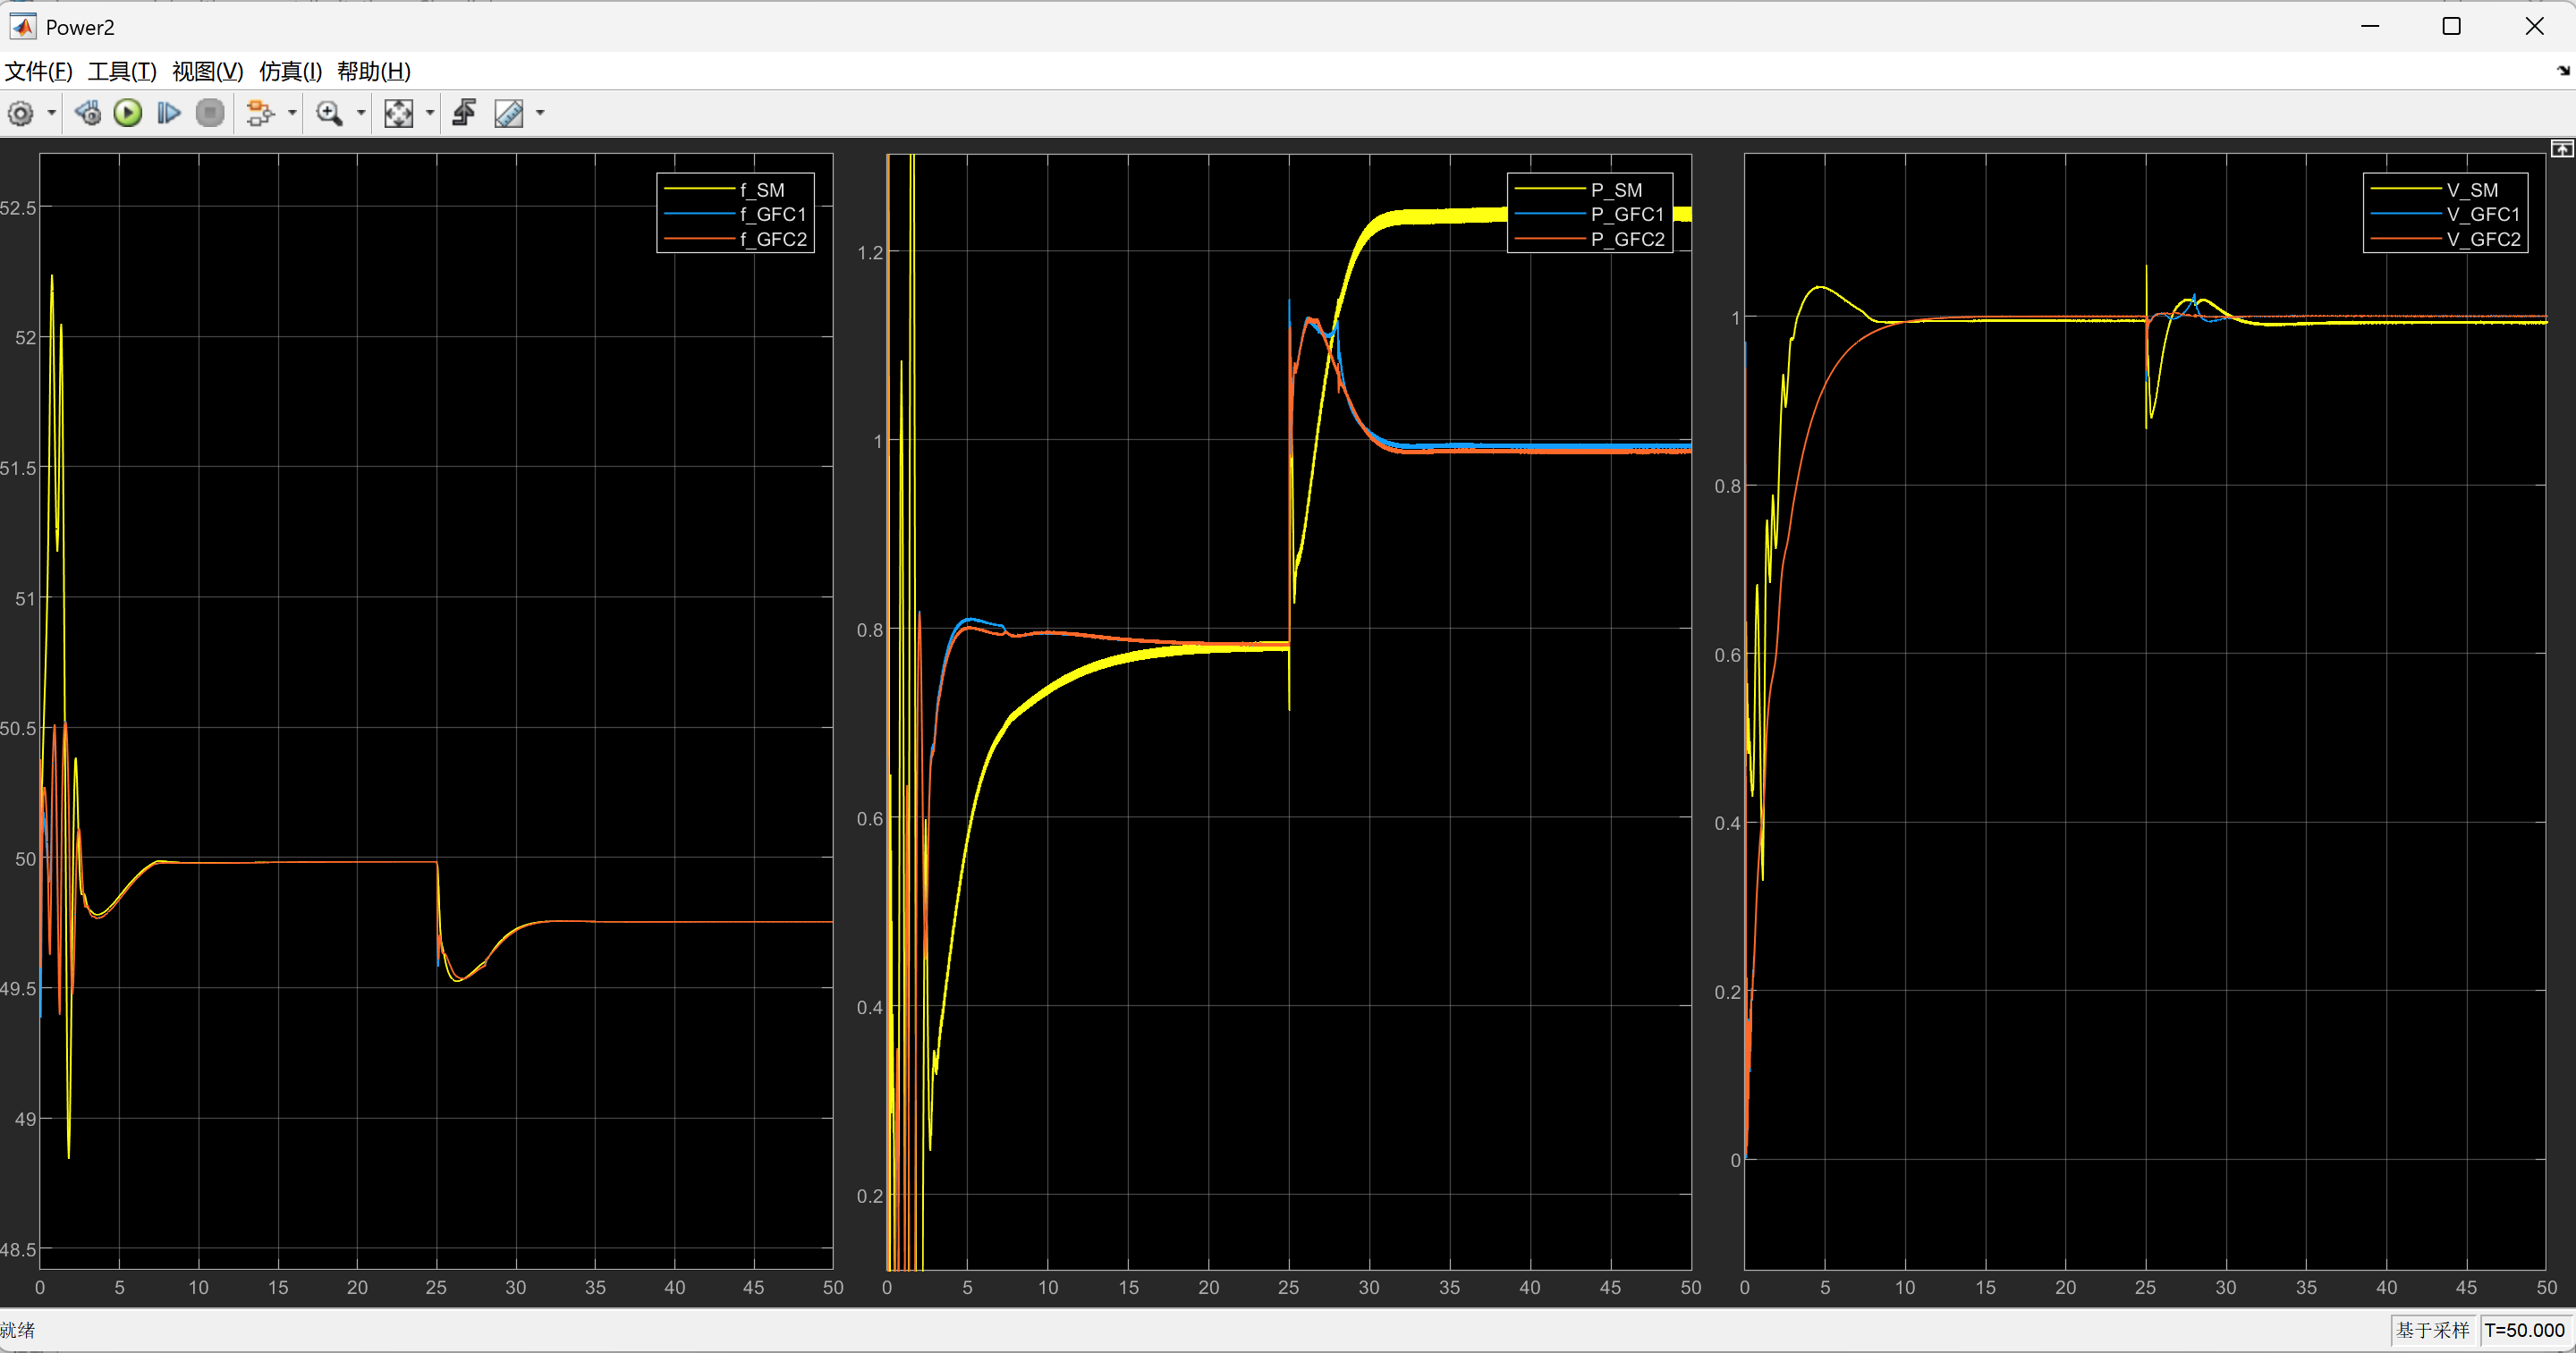This screenshot has height=1353, width=2576.
Task: Close the Power2 scope window
Action: [x=2534, y=26]
